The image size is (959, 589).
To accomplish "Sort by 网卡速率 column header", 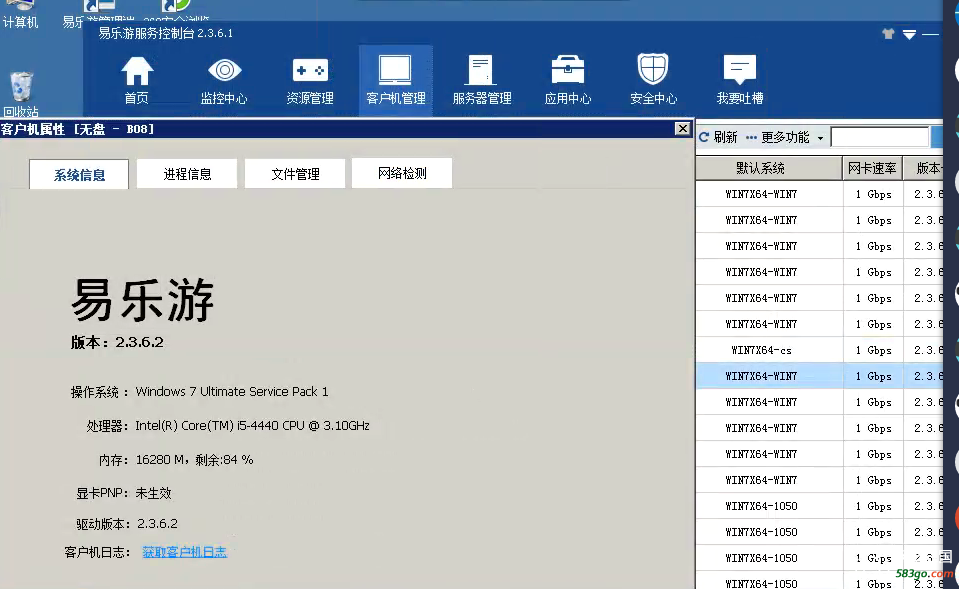I will [873, 168].
